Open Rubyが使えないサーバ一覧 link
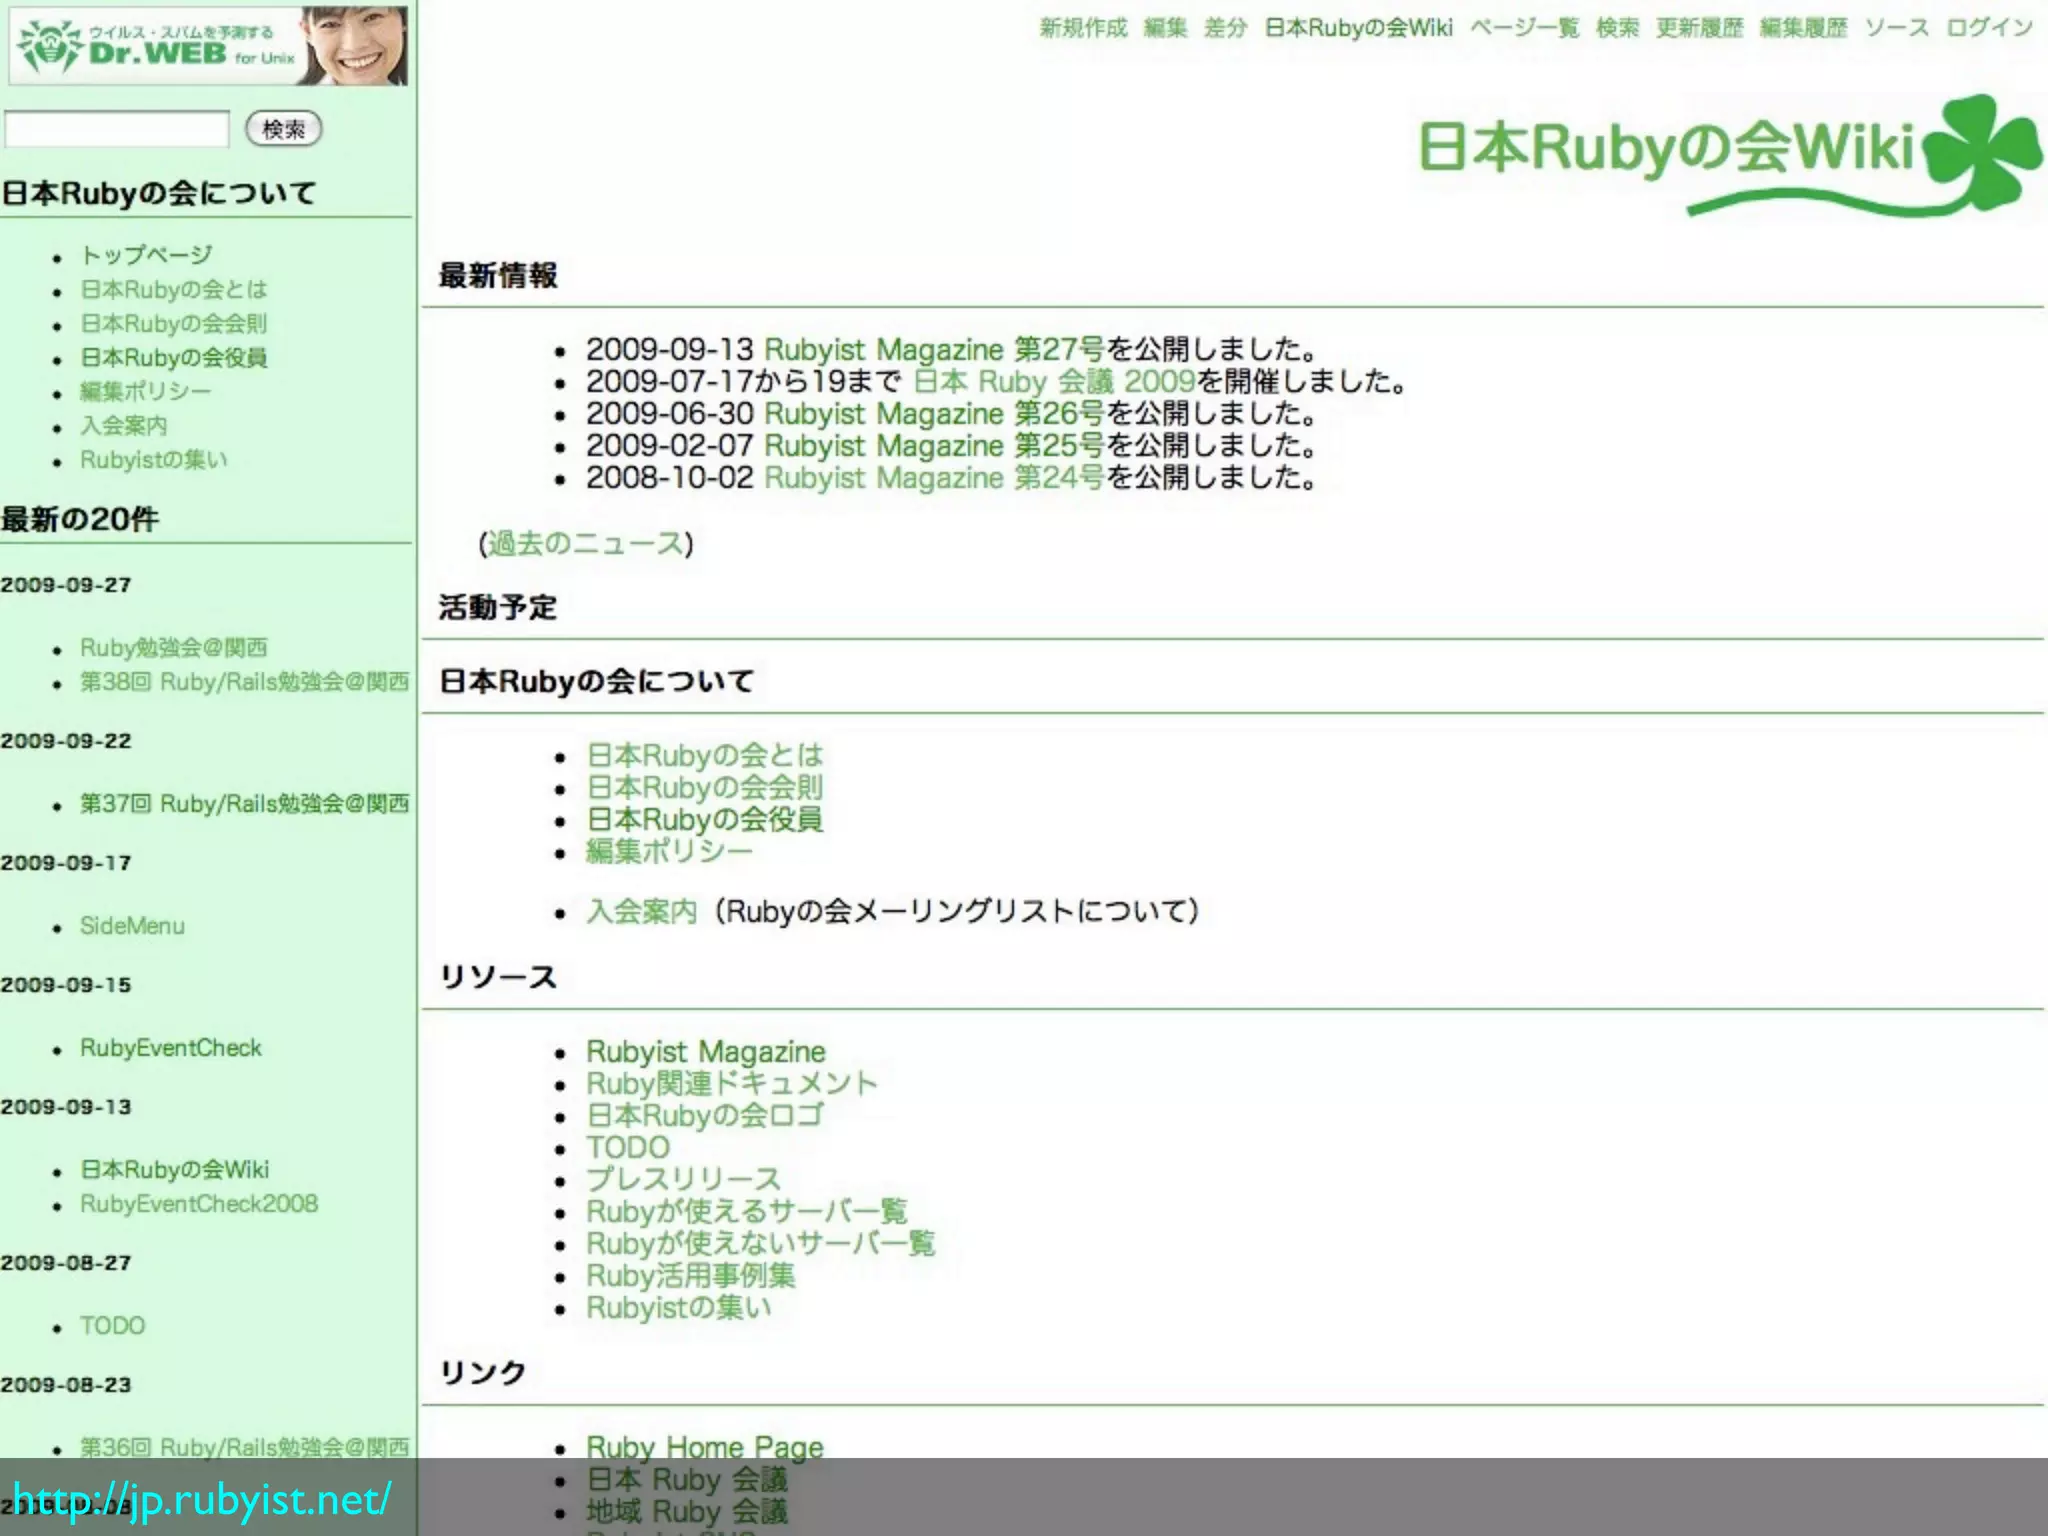The height and width of the screenshot is (1536, 2048). pyautogui.click(x=760, y=1243)
